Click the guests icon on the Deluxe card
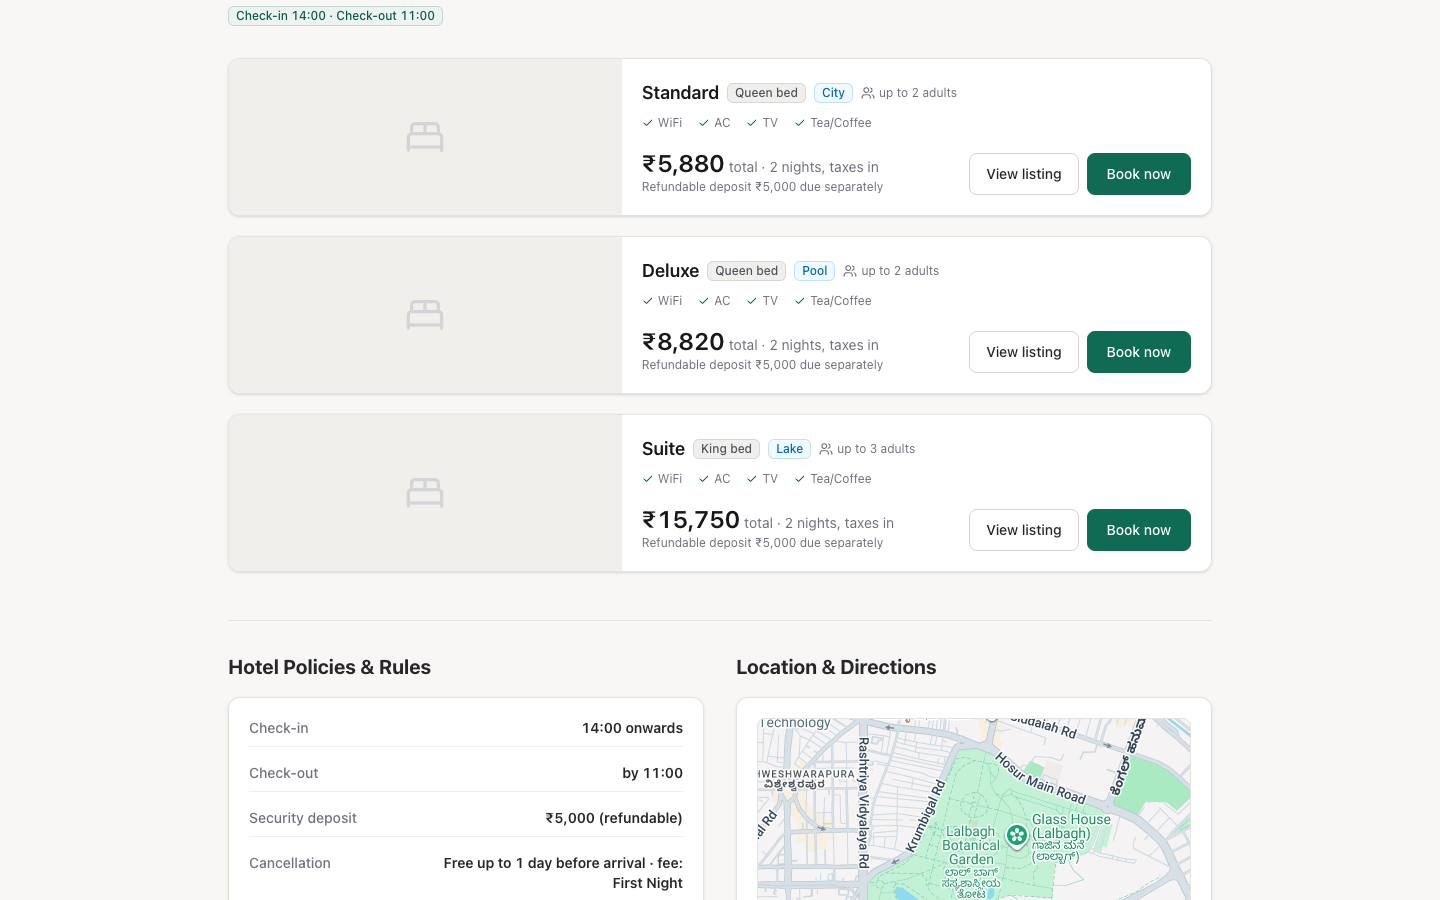Screen dimensions: 1440x900 [x=850, y=271]
